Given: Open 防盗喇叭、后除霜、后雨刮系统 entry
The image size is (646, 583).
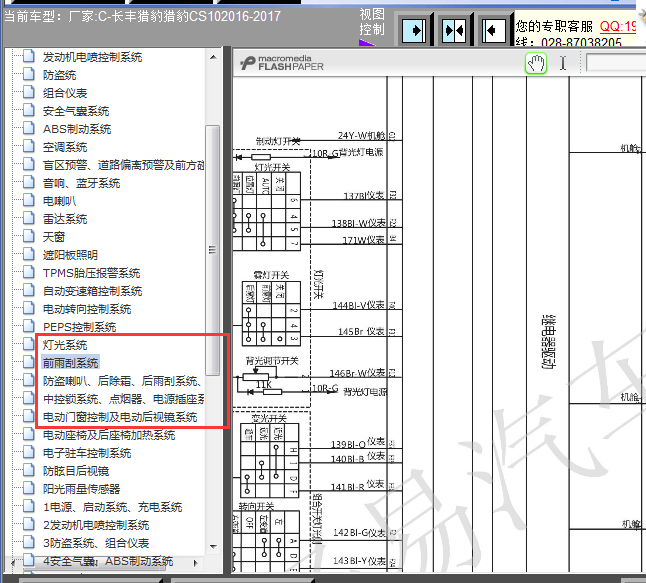Looking at the screenshot, I should coord(122,381).
